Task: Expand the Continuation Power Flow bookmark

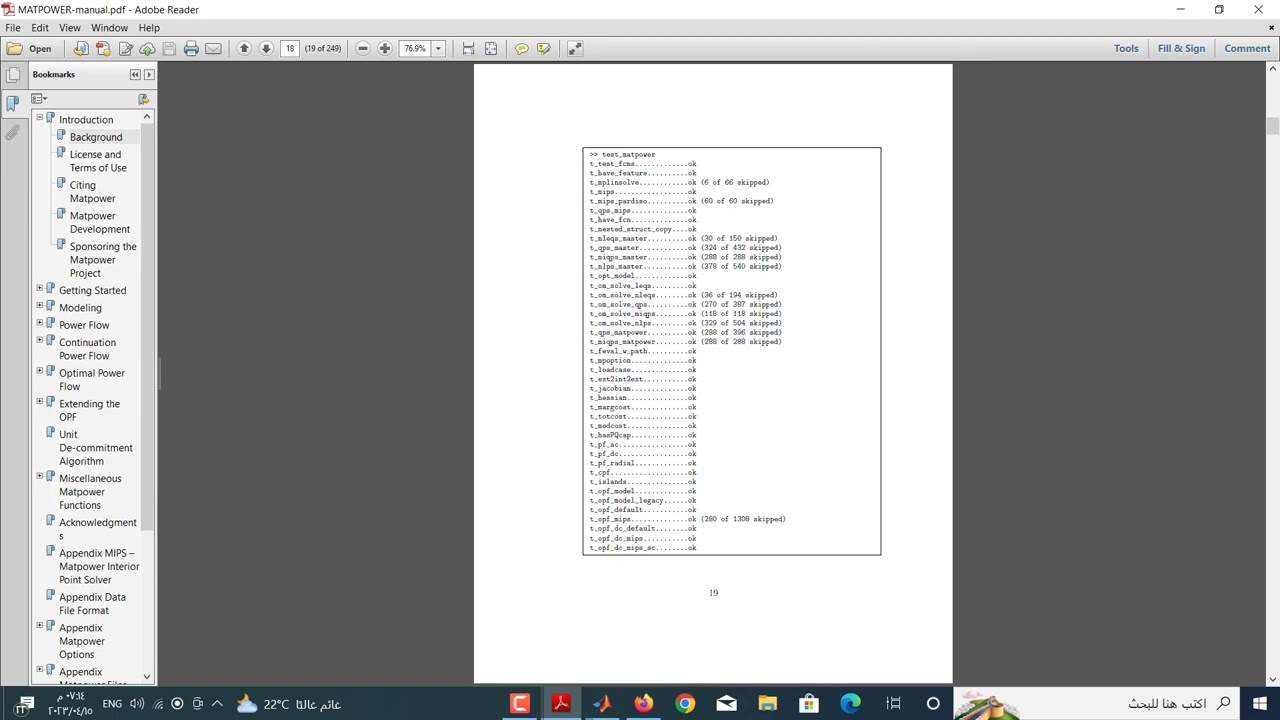Action: click(x=39, y=342)
